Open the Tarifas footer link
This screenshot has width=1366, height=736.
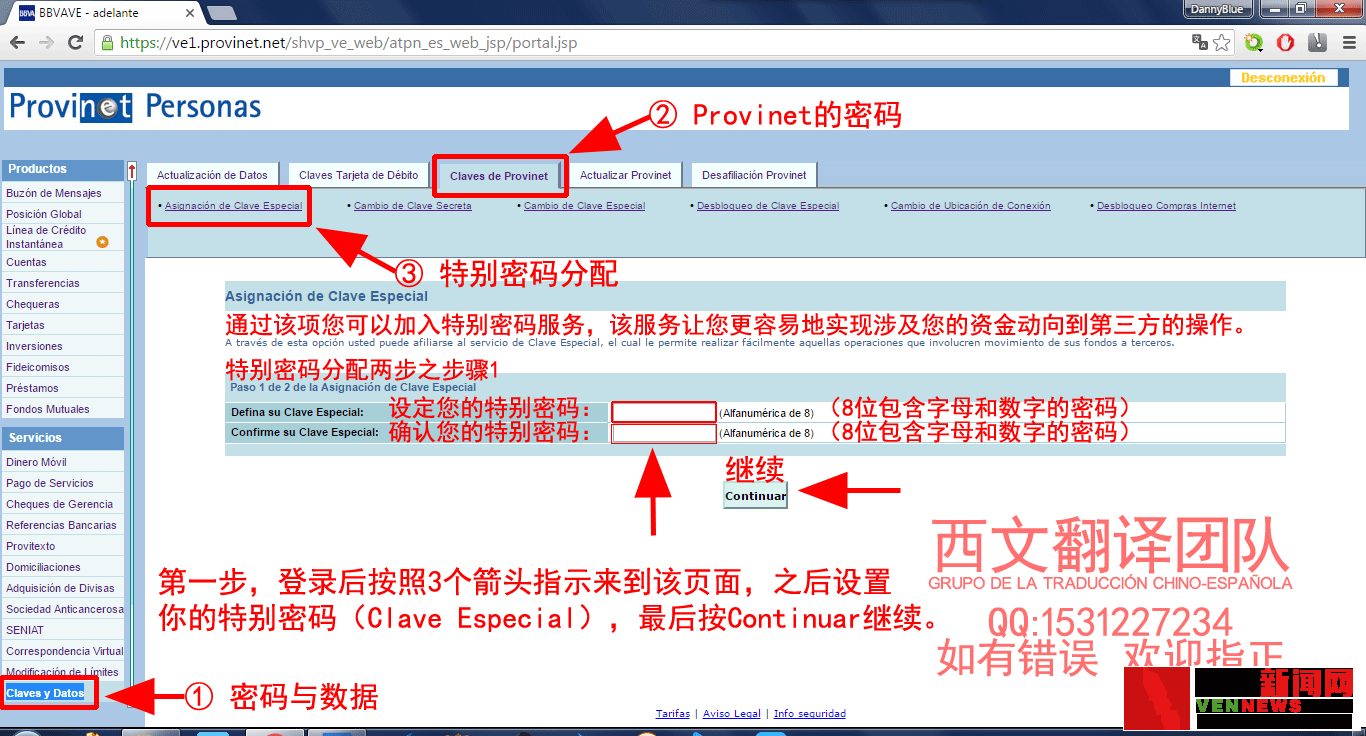pyautogui.click(x=672, y=714)
